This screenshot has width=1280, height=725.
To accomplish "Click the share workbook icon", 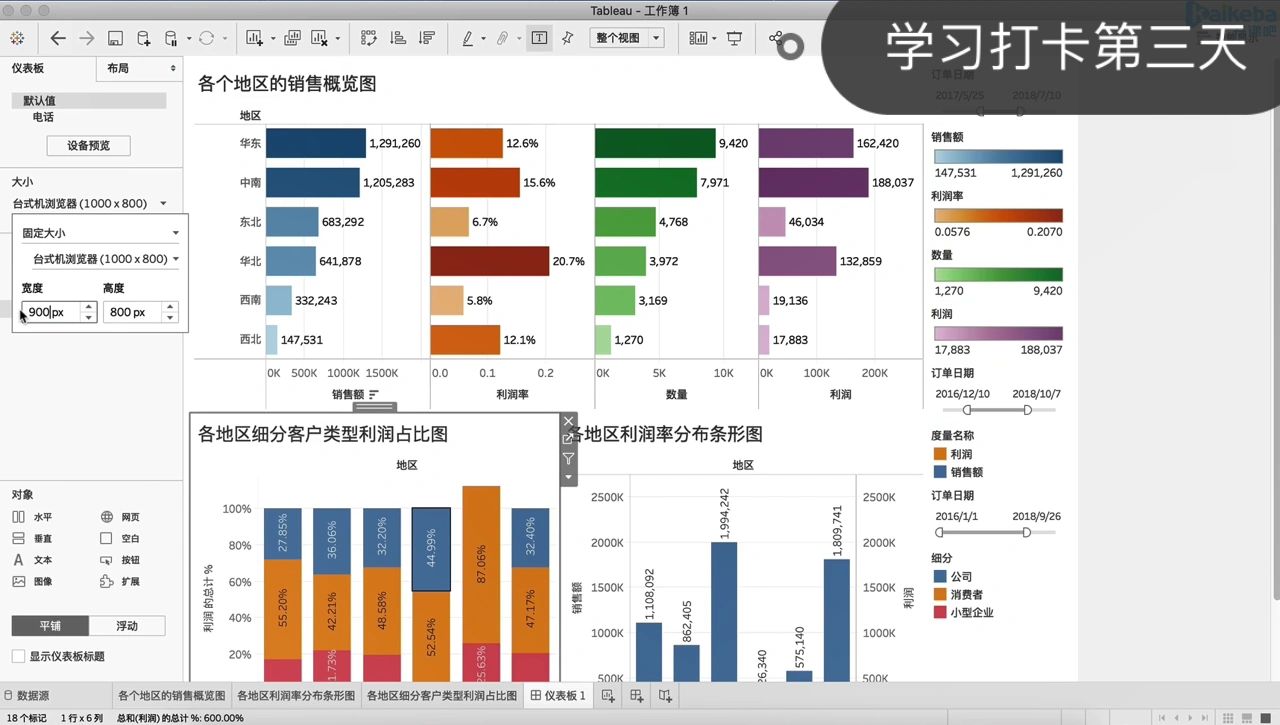I will tap(776, 38).
